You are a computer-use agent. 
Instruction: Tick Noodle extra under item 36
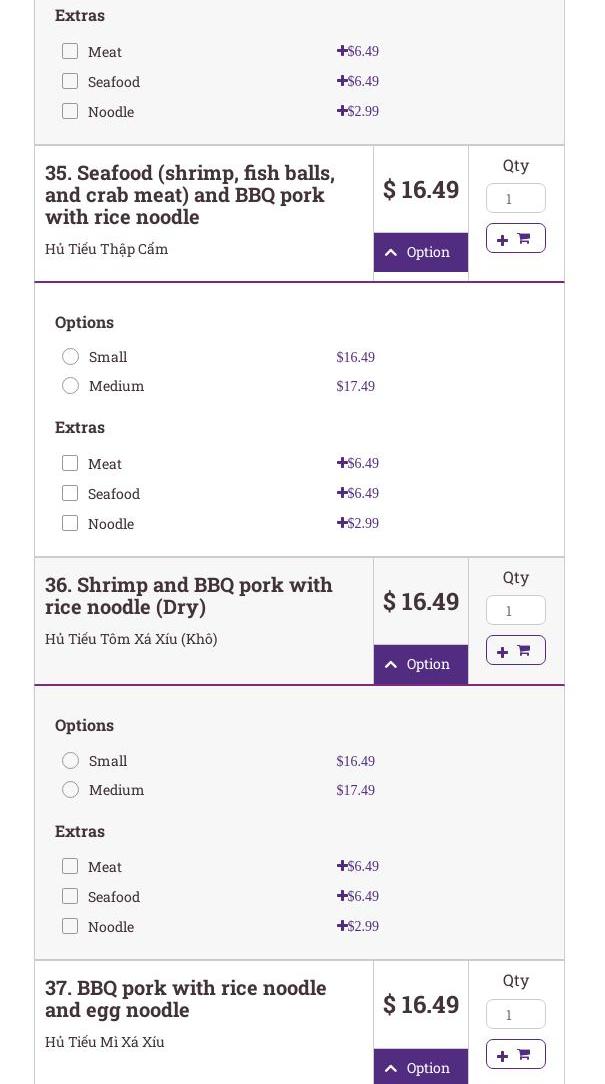coord(70,926)
